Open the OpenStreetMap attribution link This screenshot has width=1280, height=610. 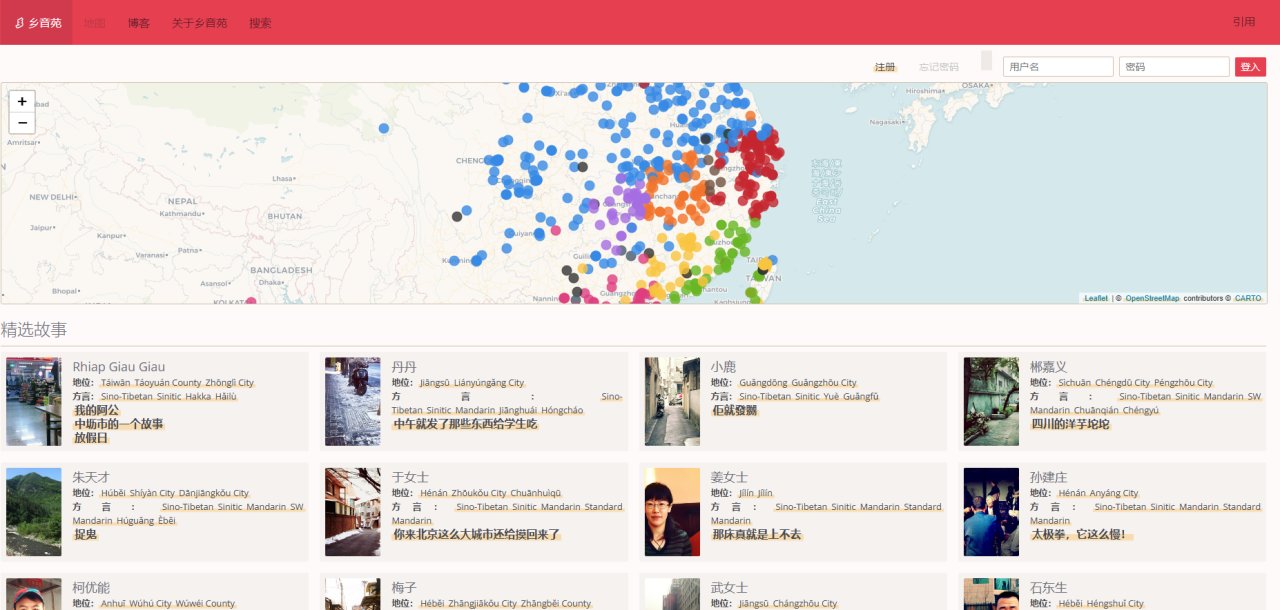[x=1152, y=298]
